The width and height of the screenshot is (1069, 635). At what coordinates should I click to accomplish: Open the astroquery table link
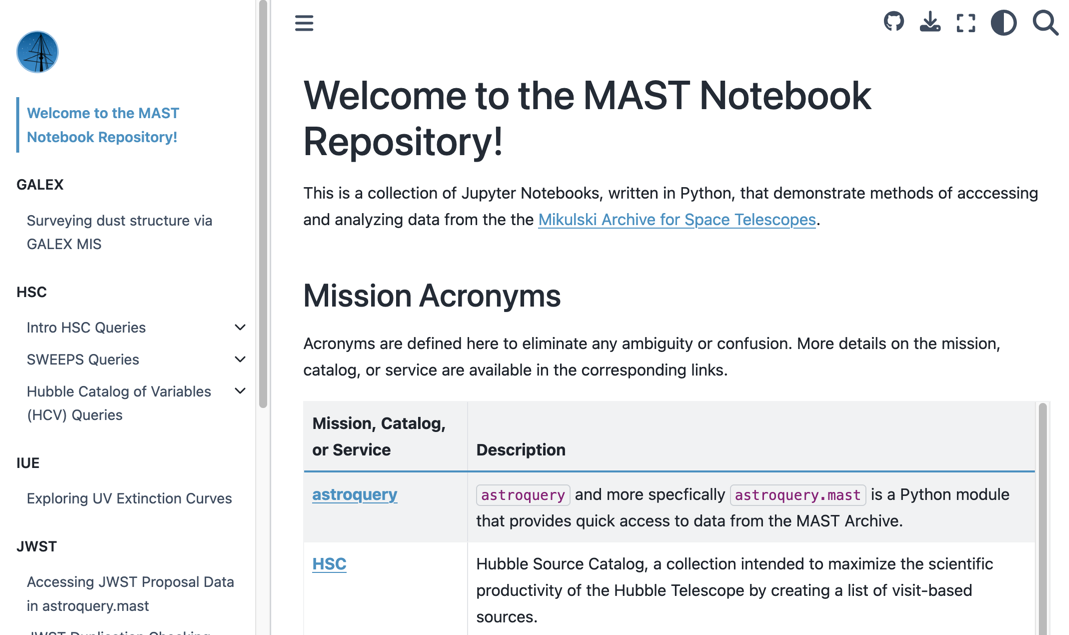coord(355,494)
